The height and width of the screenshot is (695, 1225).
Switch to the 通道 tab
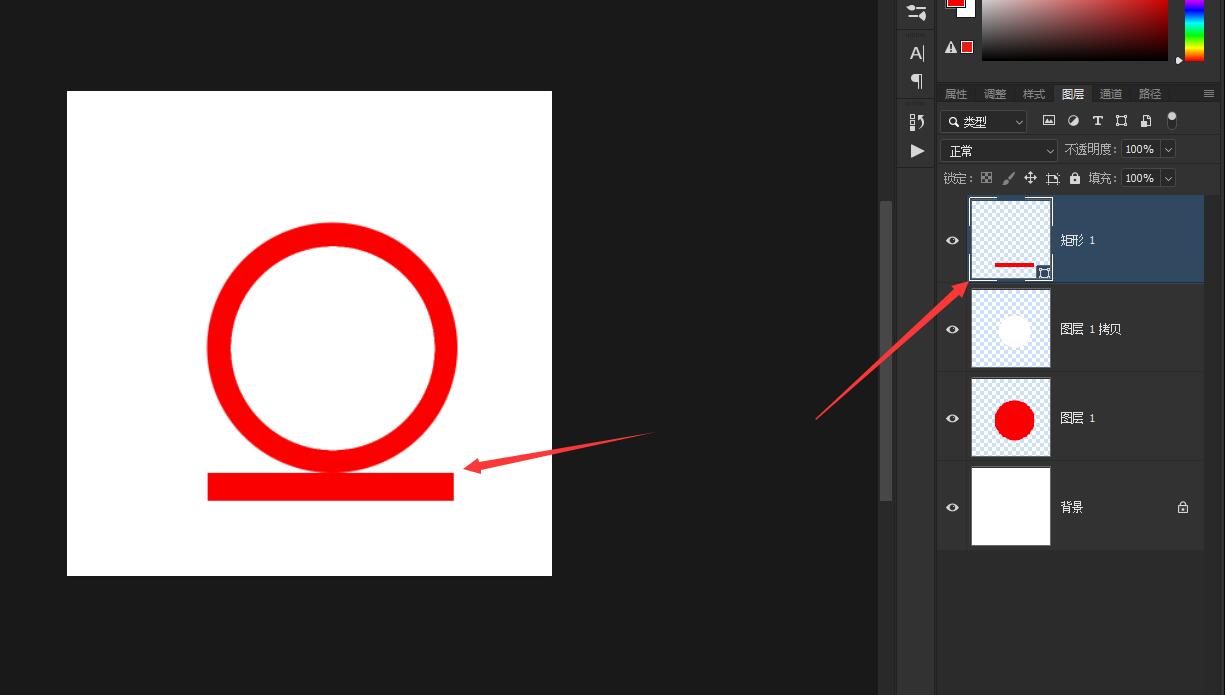1111,94
